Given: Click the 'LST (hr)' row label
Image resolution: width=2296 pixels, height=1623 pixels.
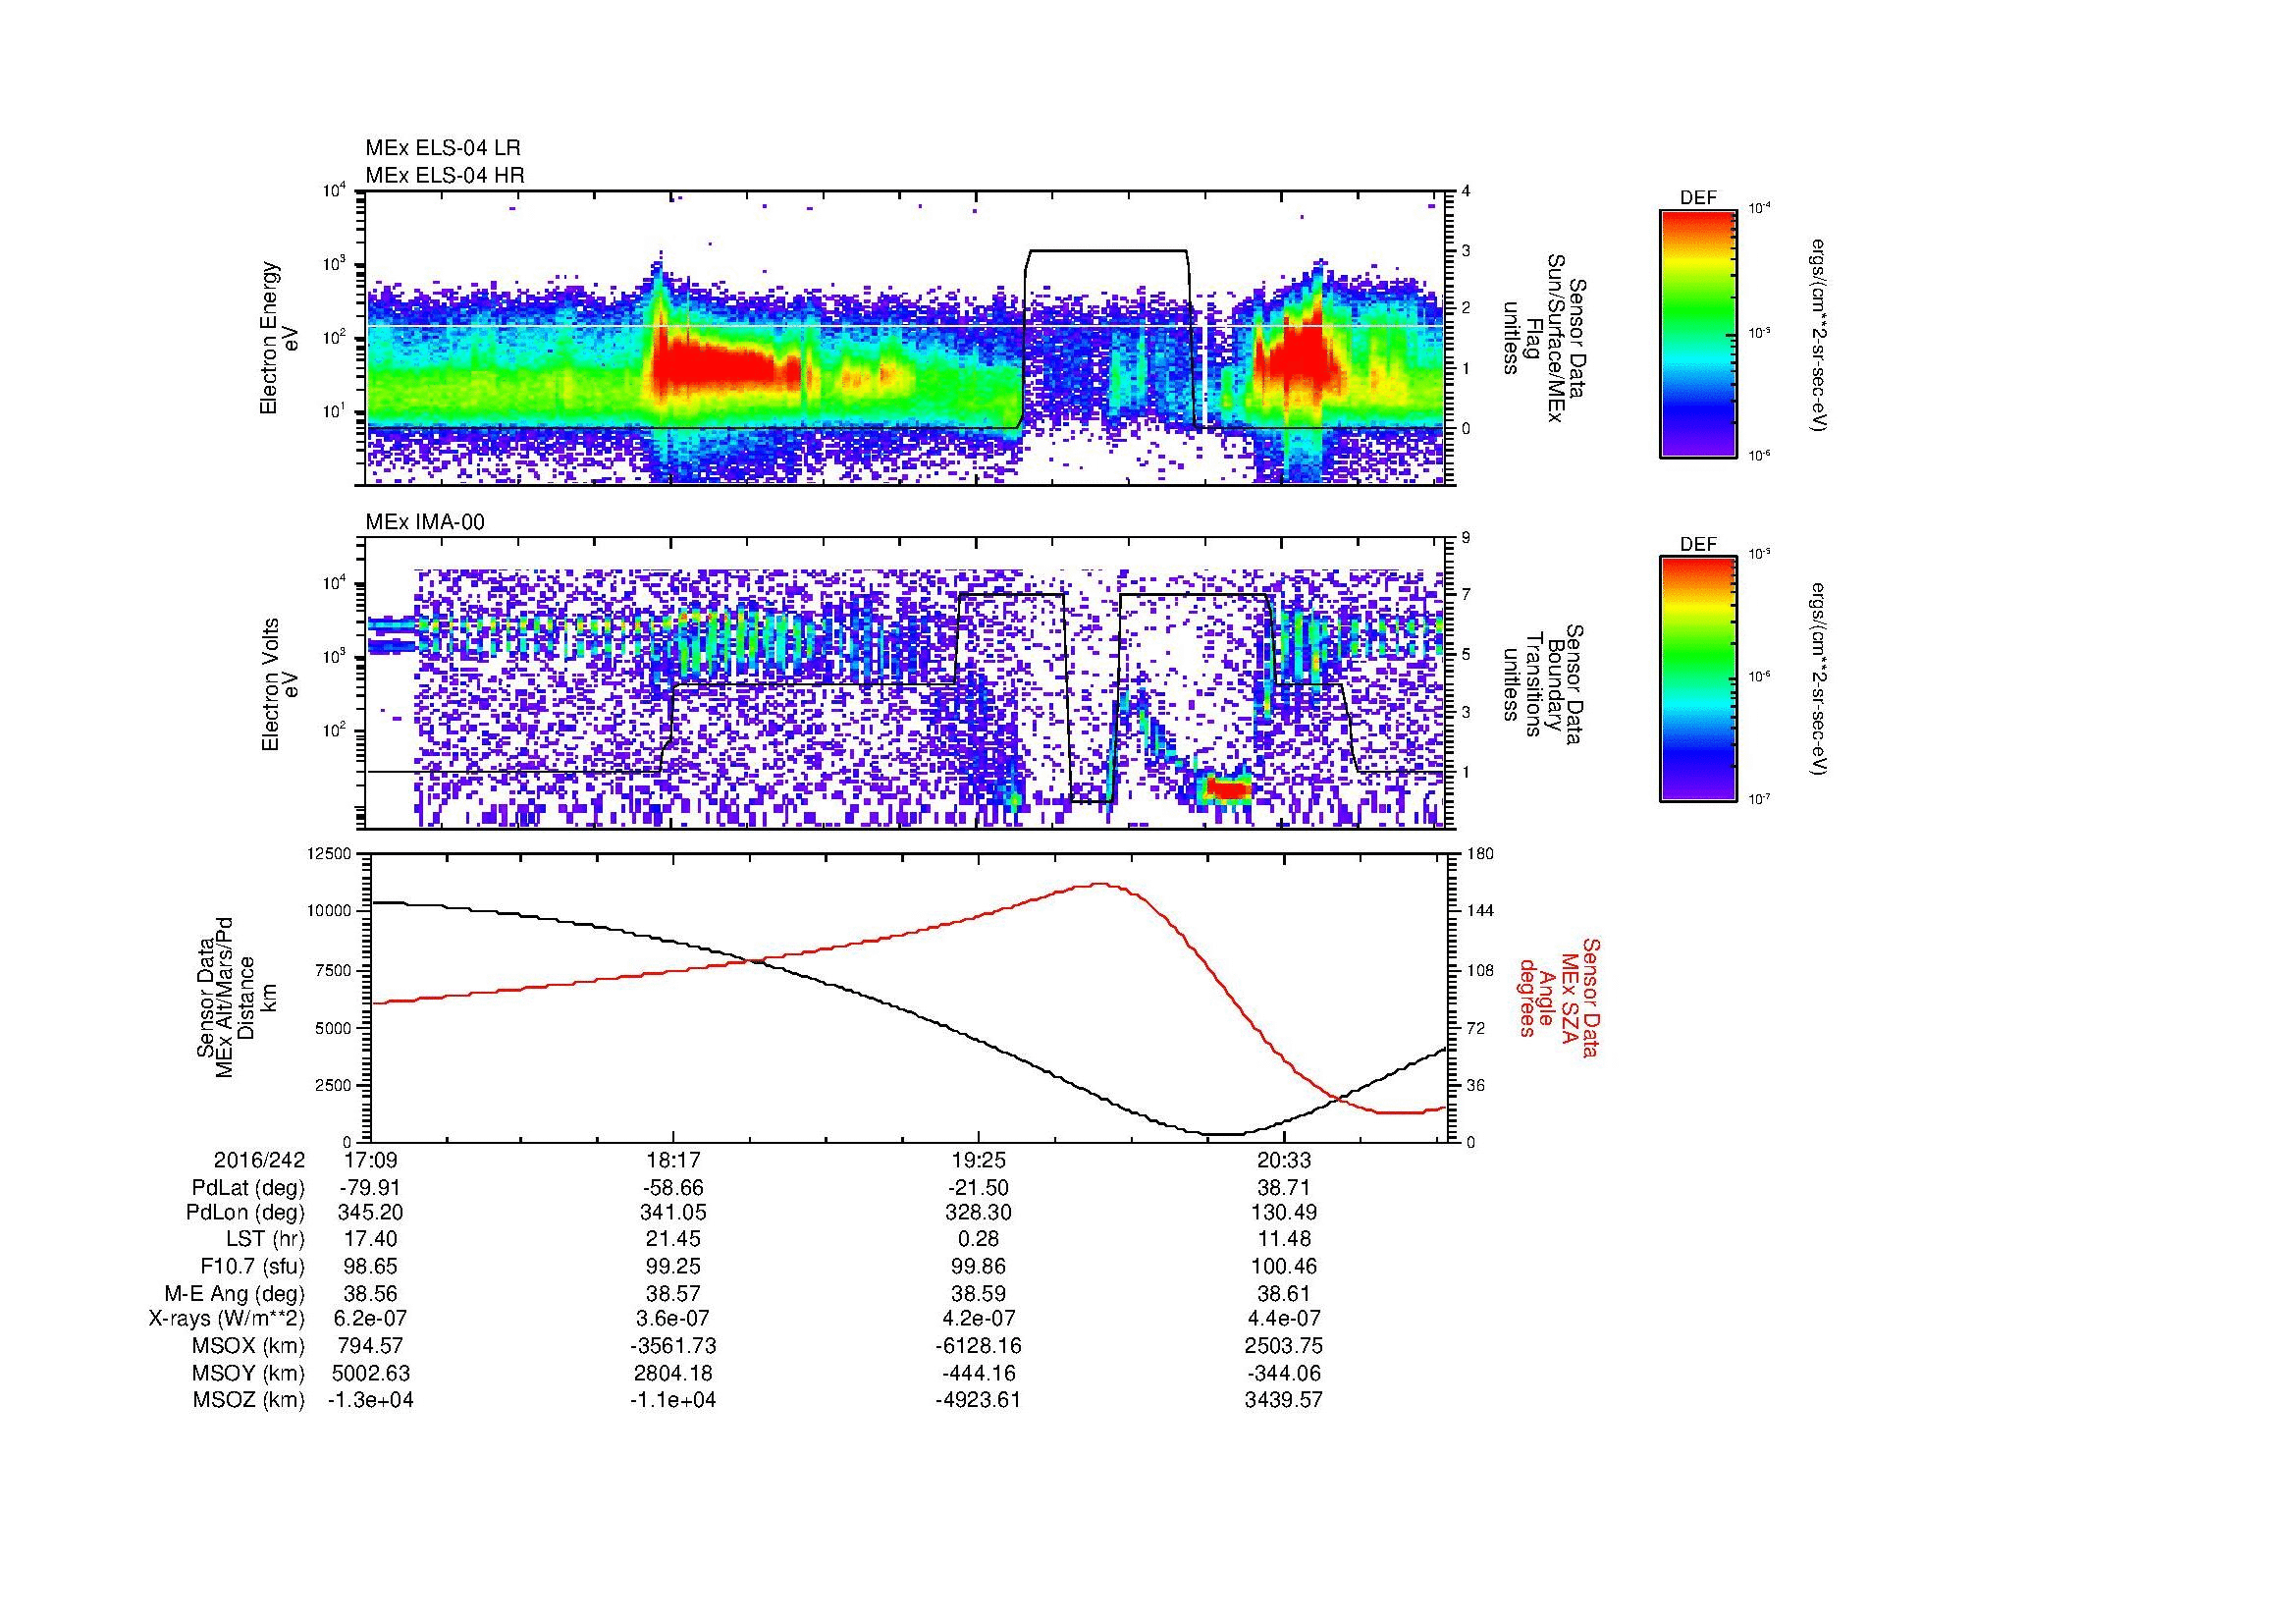Looking at the screenshot, I should [265, 1241].
